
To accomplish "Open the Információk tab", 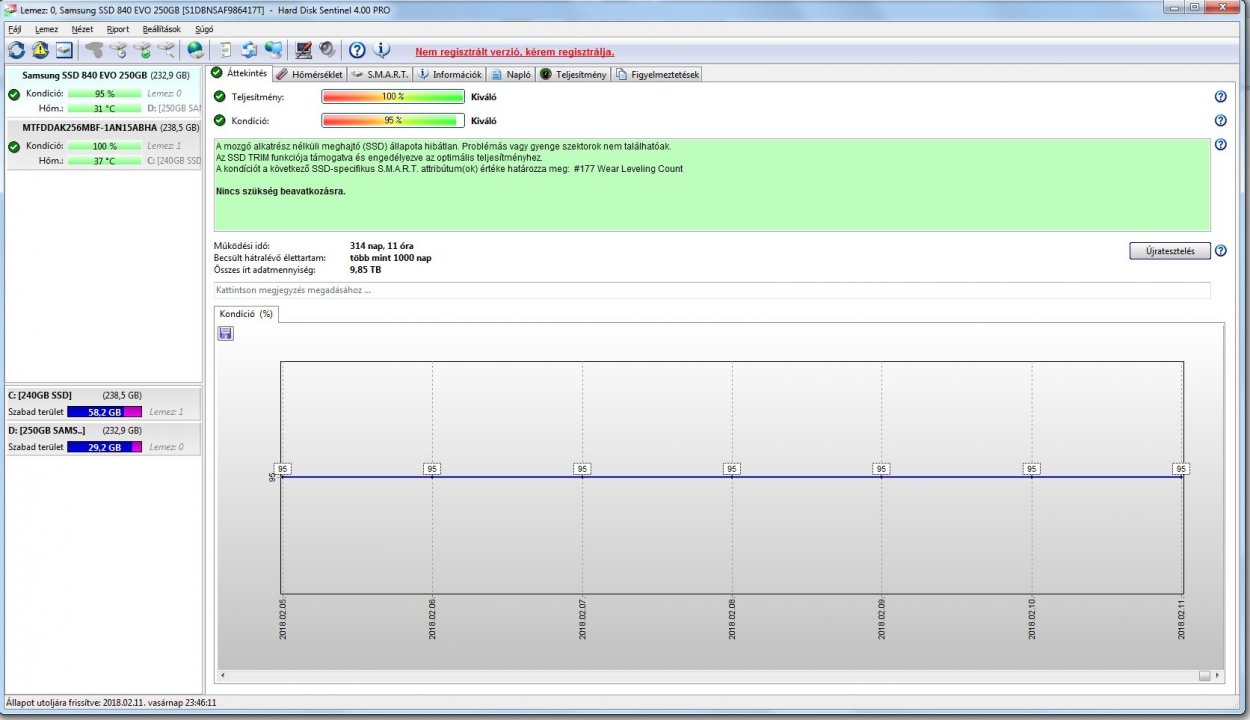I will coord(450,75).
